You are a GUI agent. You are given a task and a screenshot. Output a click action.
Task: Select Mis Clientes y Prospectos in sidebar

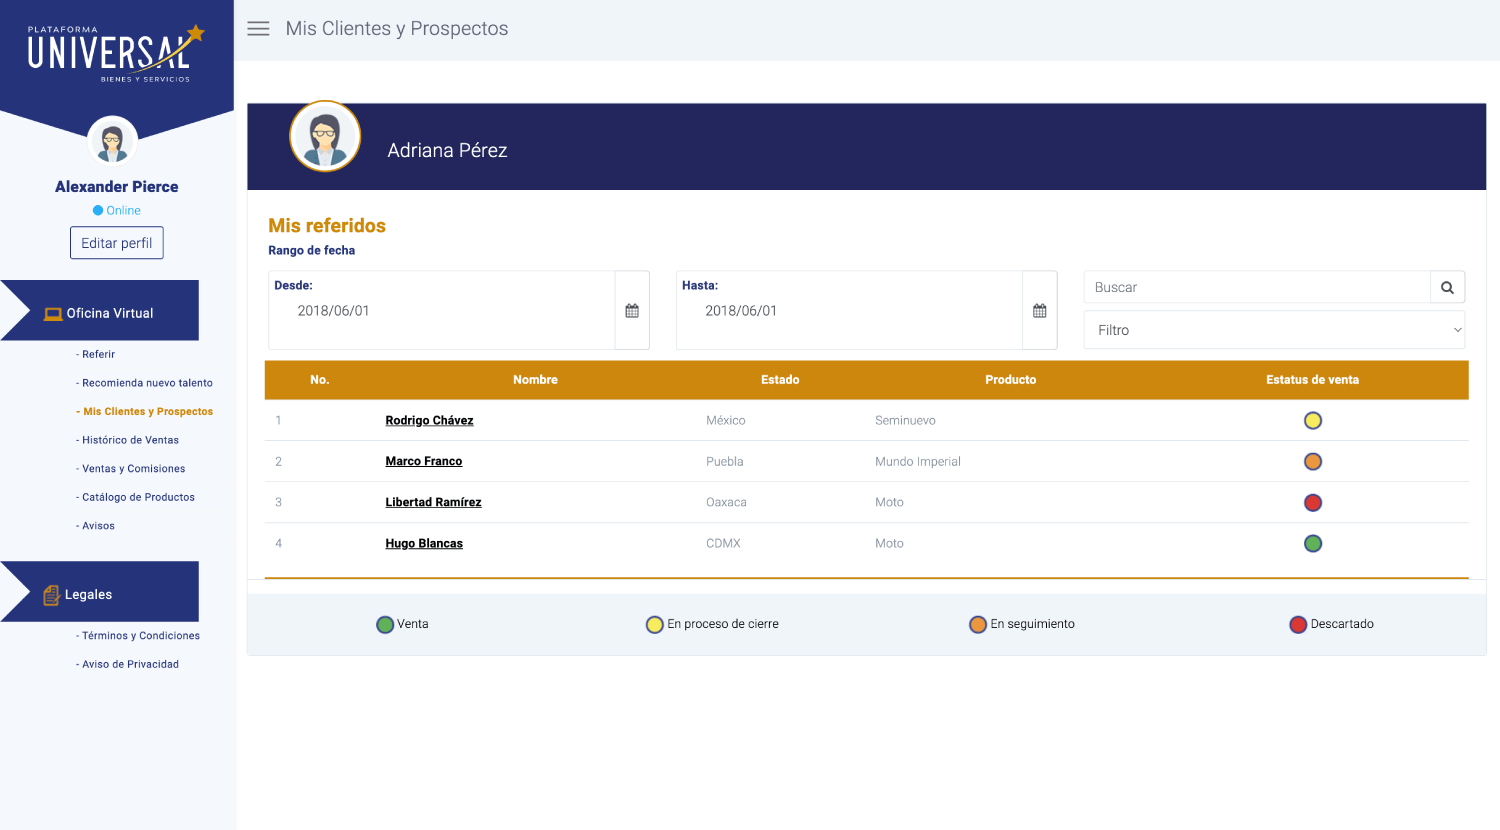click(x=145, y=412)
